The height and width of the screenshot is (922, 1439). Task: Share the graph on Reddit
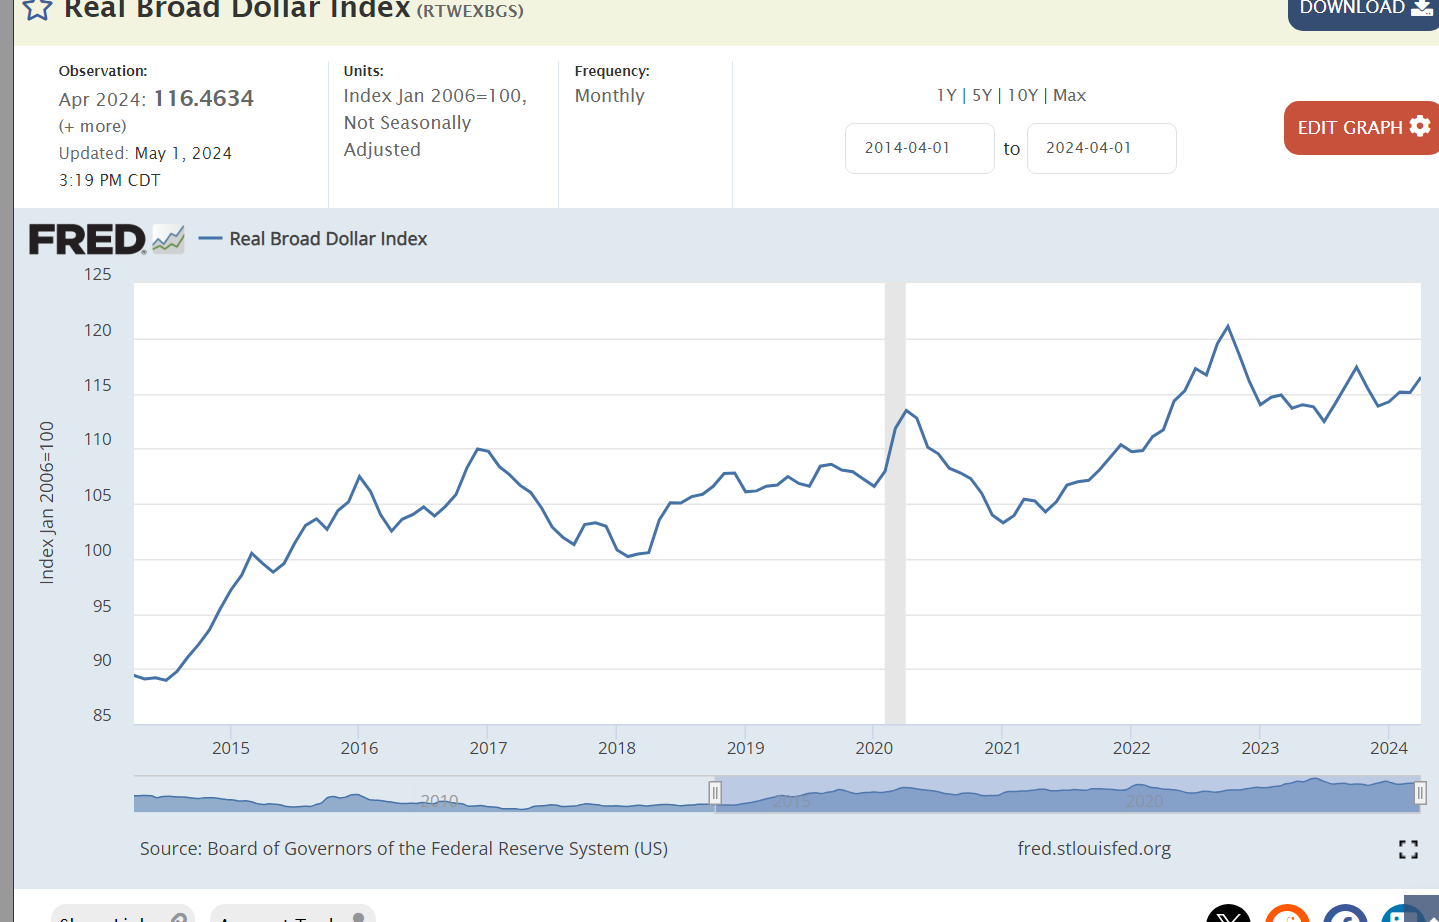[1287, 915]
